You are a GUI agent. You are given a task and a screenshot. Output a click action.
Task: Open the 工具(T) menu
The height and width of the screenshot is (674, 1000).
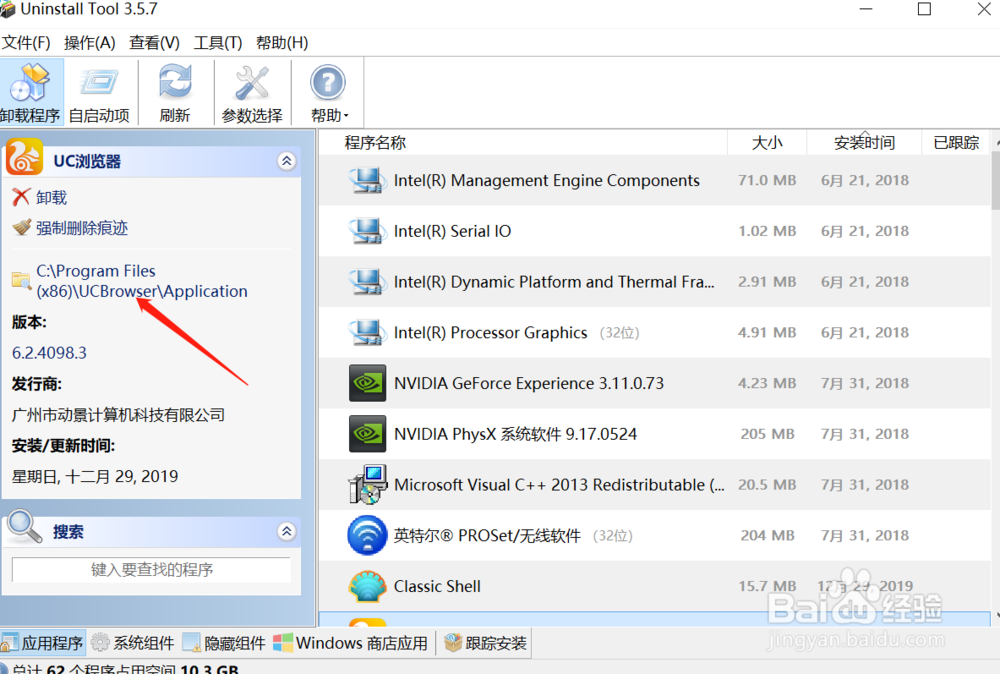(x=218, y=43)
